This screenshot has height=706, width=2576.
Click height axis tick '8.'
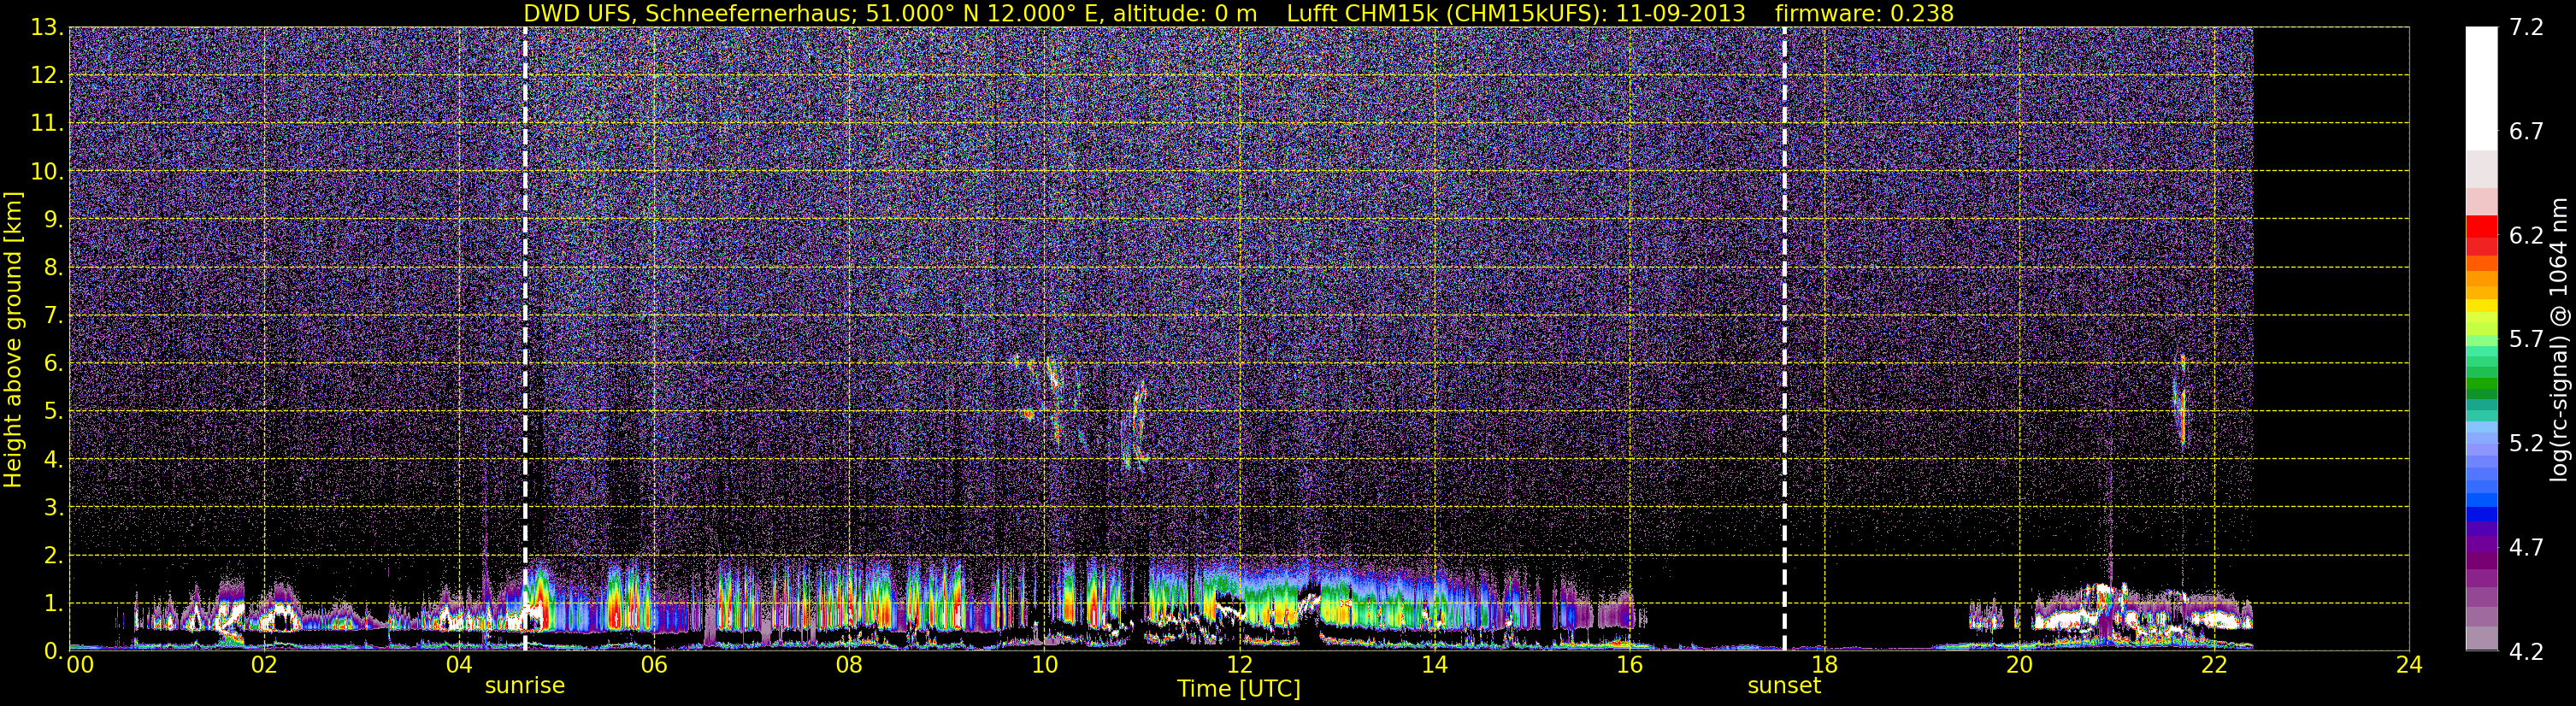53,267
